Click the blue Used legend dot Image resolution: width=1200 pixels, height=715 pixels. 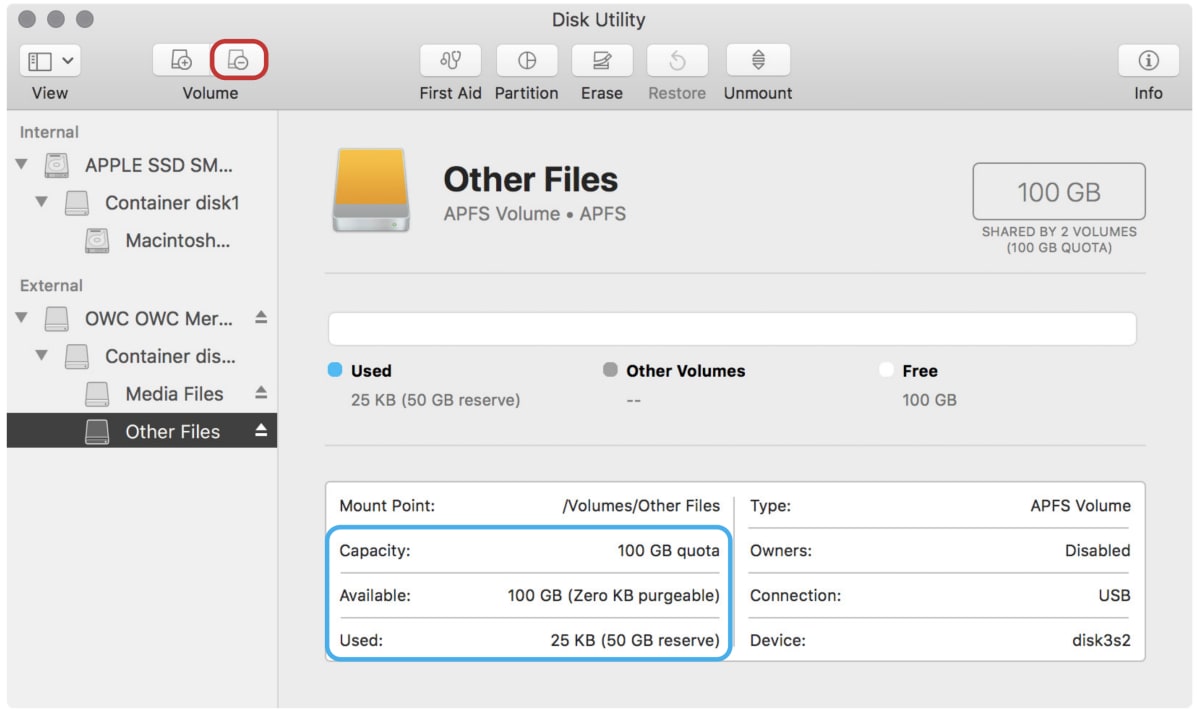pos(335,370)
